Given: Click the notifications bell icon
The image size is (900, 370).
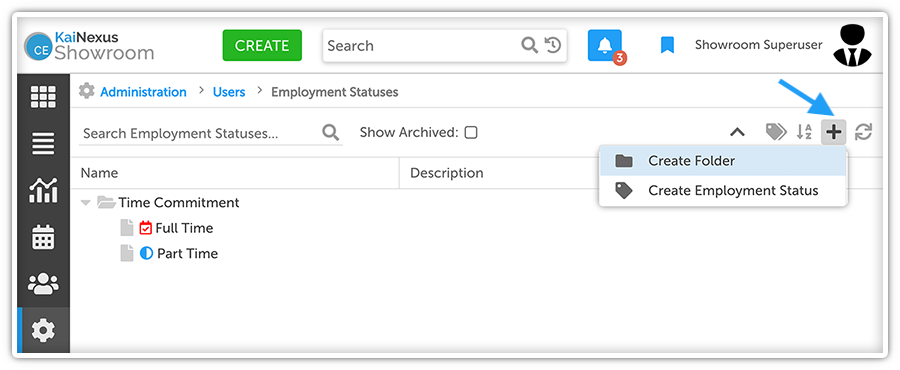Looking at the screenshot, I should (x=604, y=46).
